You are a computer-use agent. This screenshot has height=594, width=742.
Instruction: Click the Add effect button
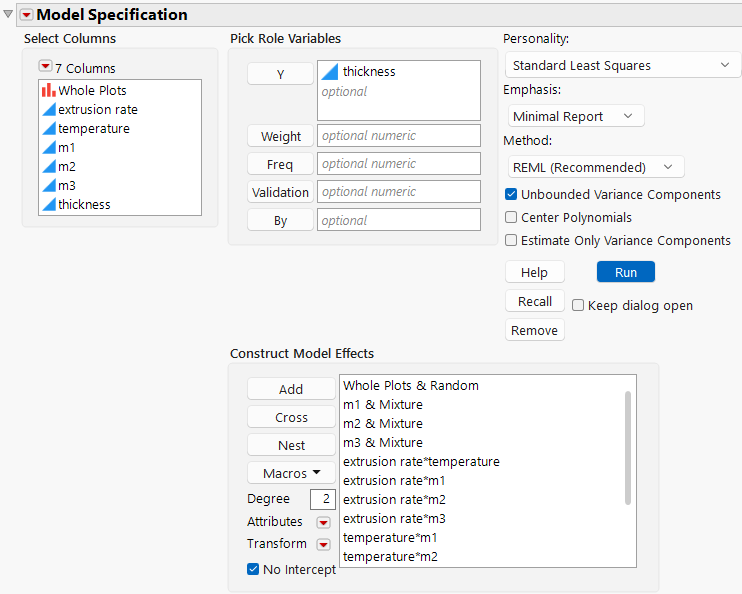(x=291, y=389)
